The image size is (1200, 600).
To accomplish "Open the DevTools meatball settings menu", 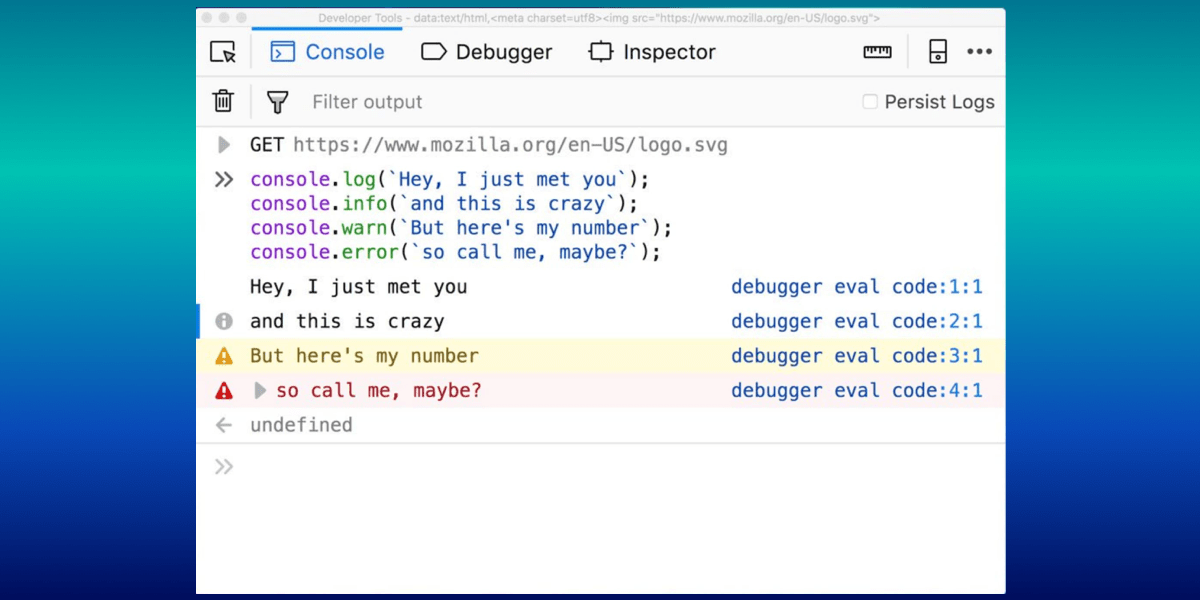I will pyautogui.click(x=980, y=51).
